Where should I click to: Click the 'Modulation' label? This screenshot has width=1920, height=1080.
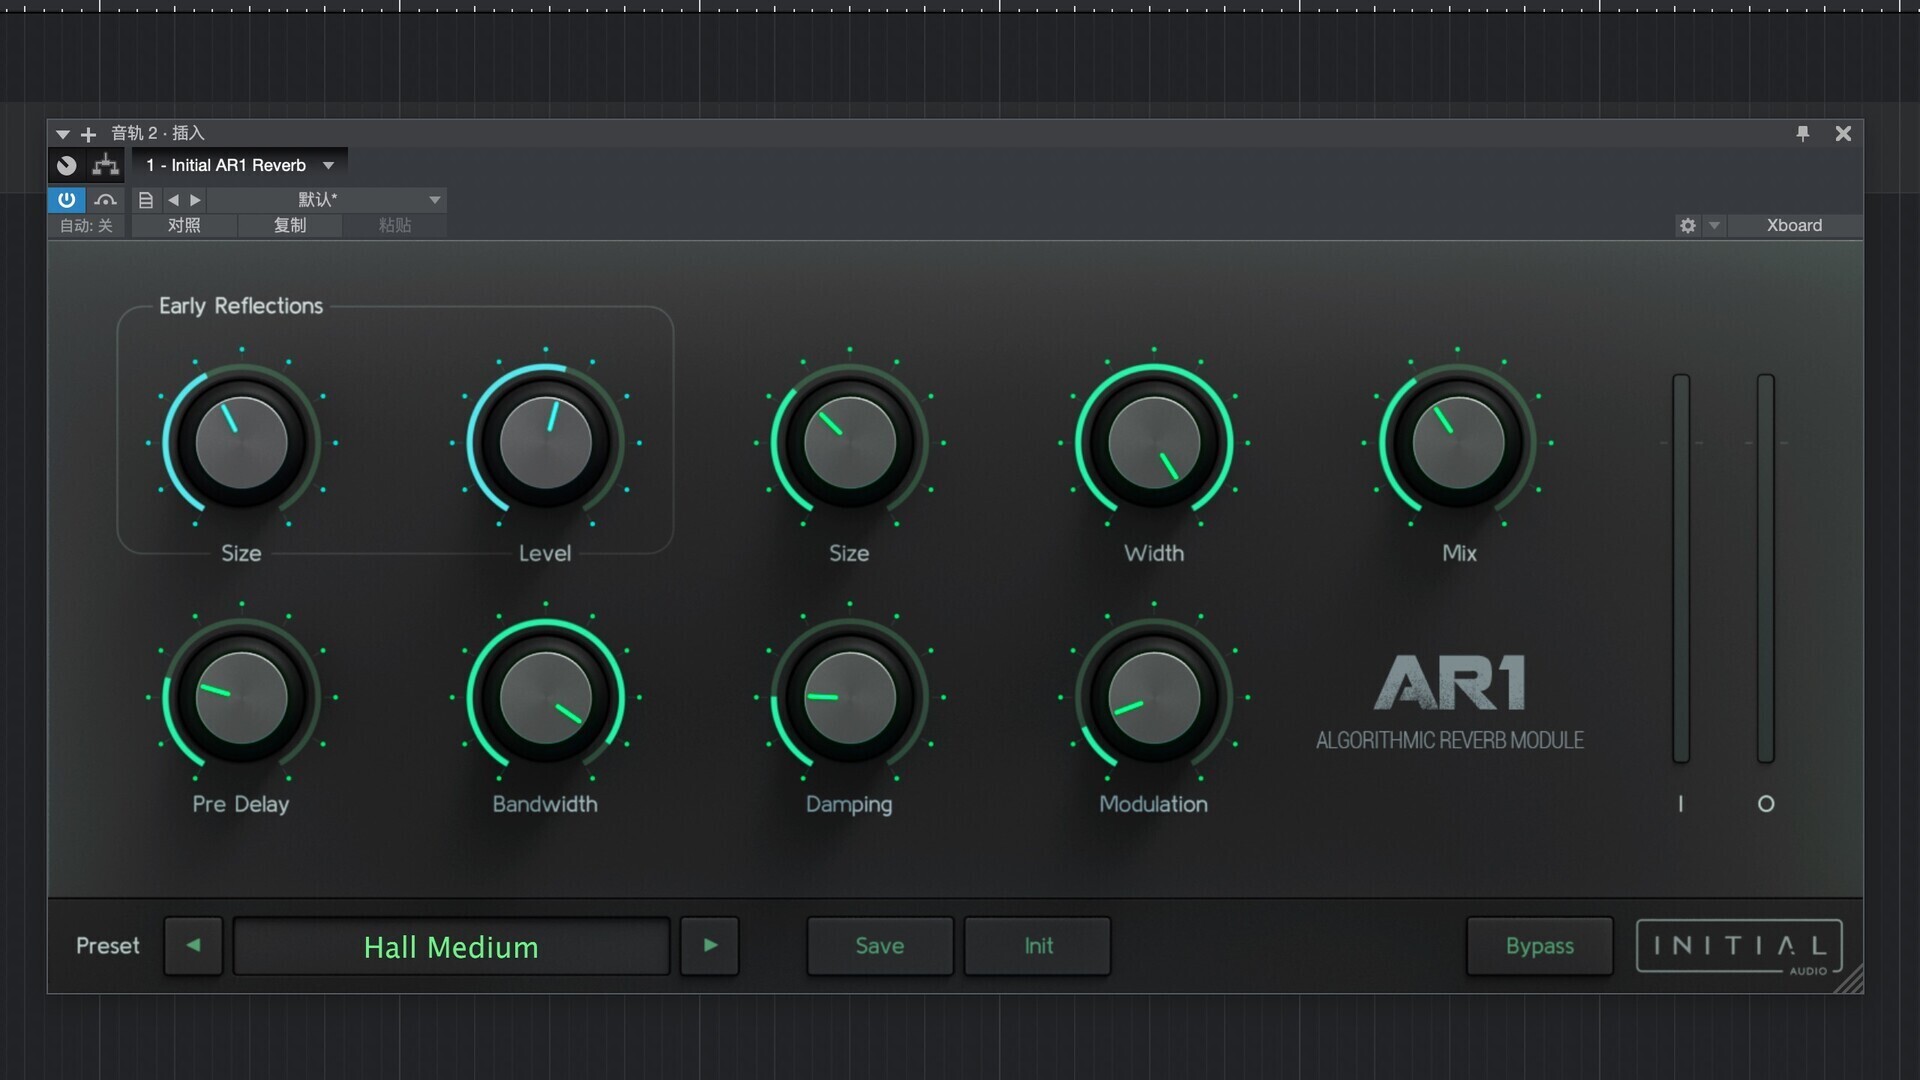point(1154,804)
